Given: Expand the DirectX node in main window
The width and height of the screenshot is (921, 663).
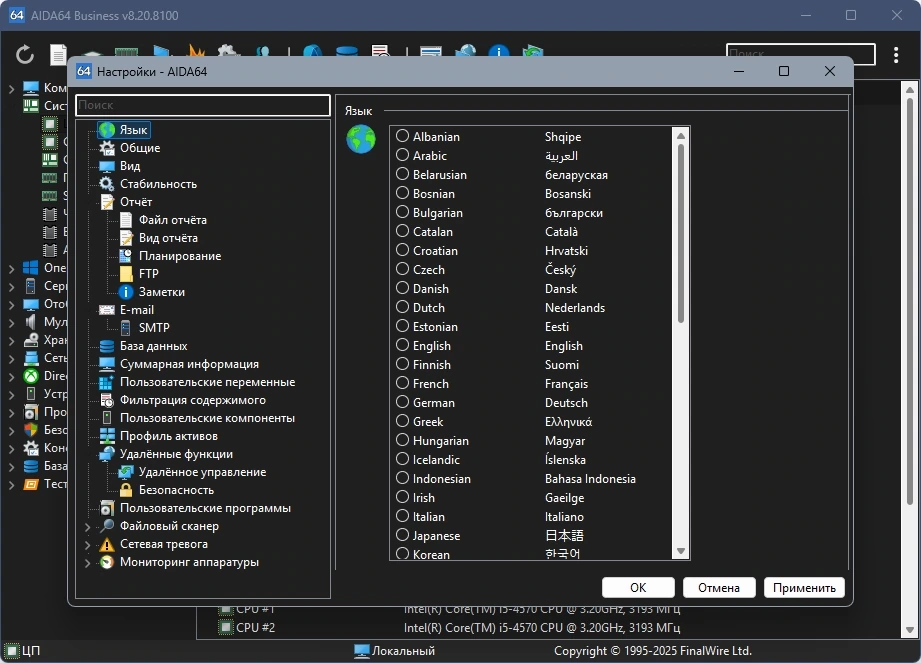Looking at the screenshot, I should pyautogui.click(x=11, y=376).
